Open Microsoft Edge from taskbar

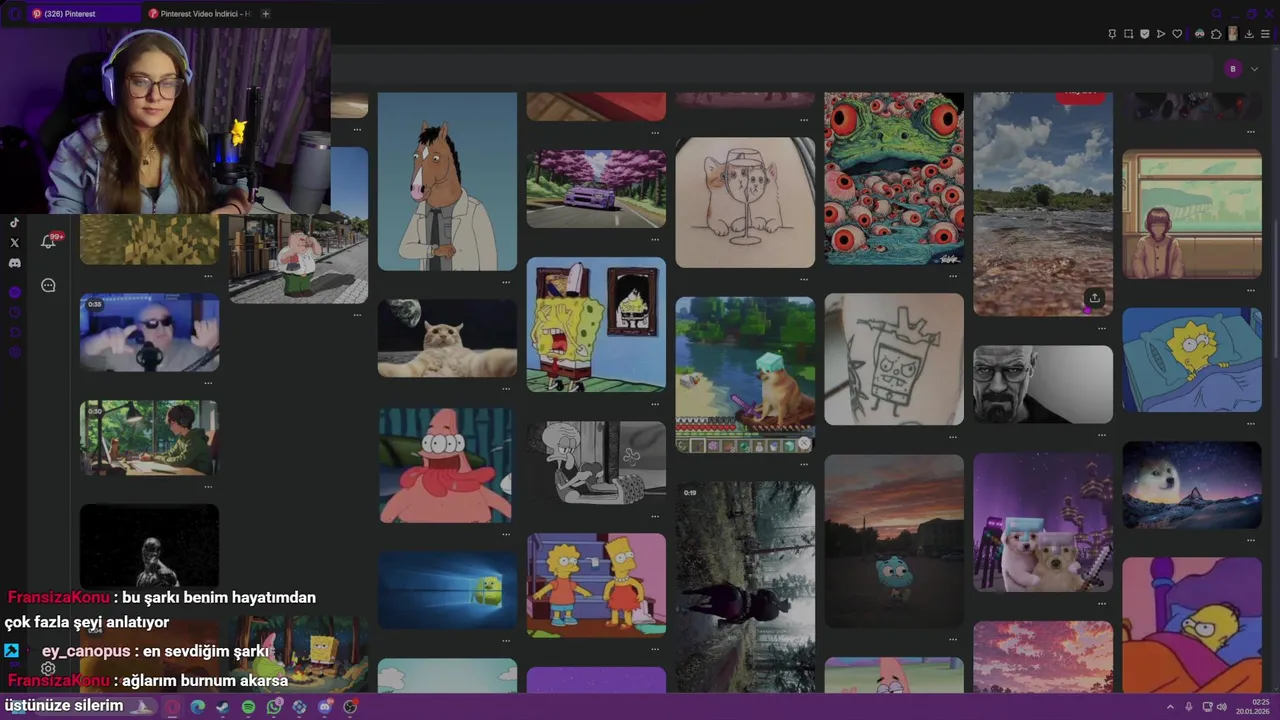[x=197, y=707]
